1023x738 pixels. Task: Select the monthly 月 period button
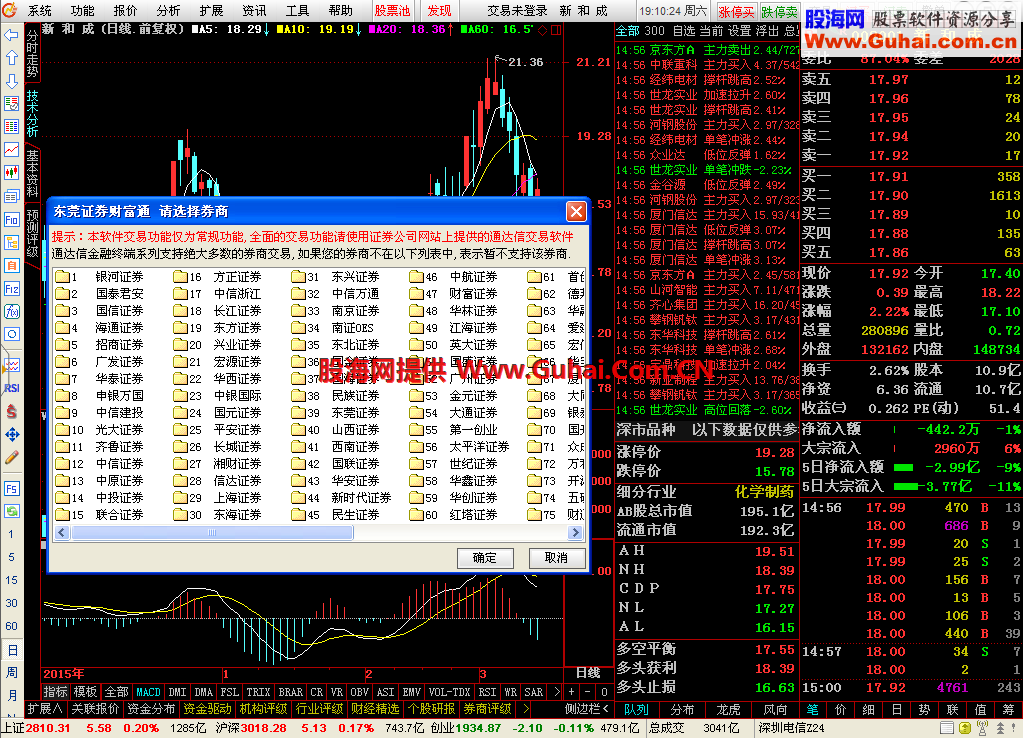[12, 696]
